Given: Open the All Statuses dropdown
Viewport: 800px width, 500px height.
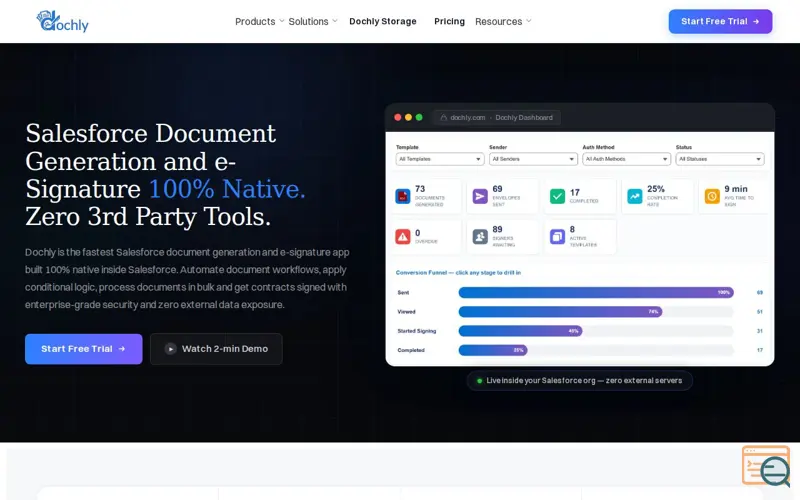Looking at the screenshot, I should (x=720, y=159).
